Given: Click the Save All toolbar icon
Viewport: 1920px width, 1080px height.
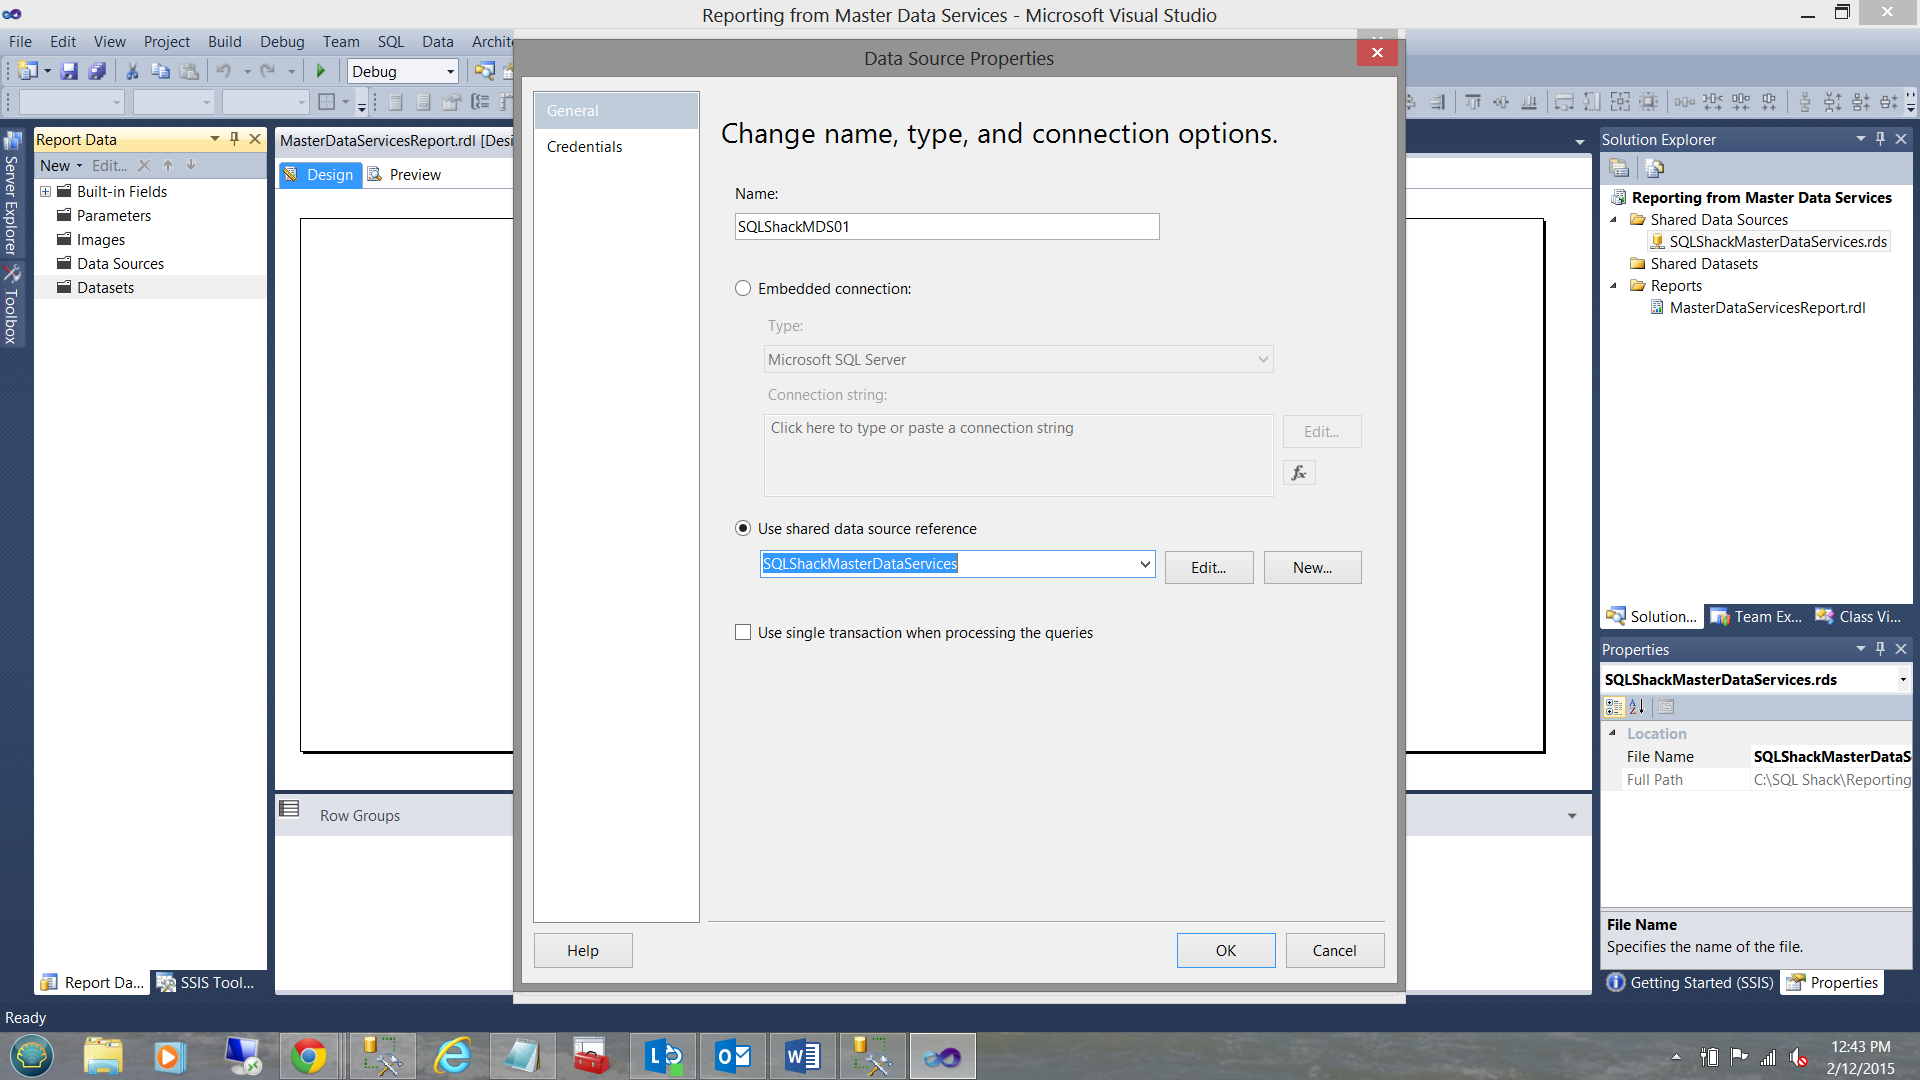Looking at the screenshot, I should [x=97, y=71].
